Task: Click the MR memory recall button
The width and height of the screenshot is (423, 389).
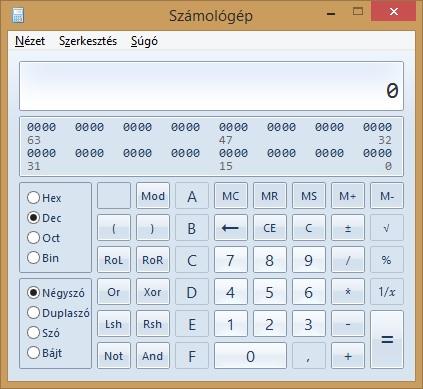Action: 270,196
